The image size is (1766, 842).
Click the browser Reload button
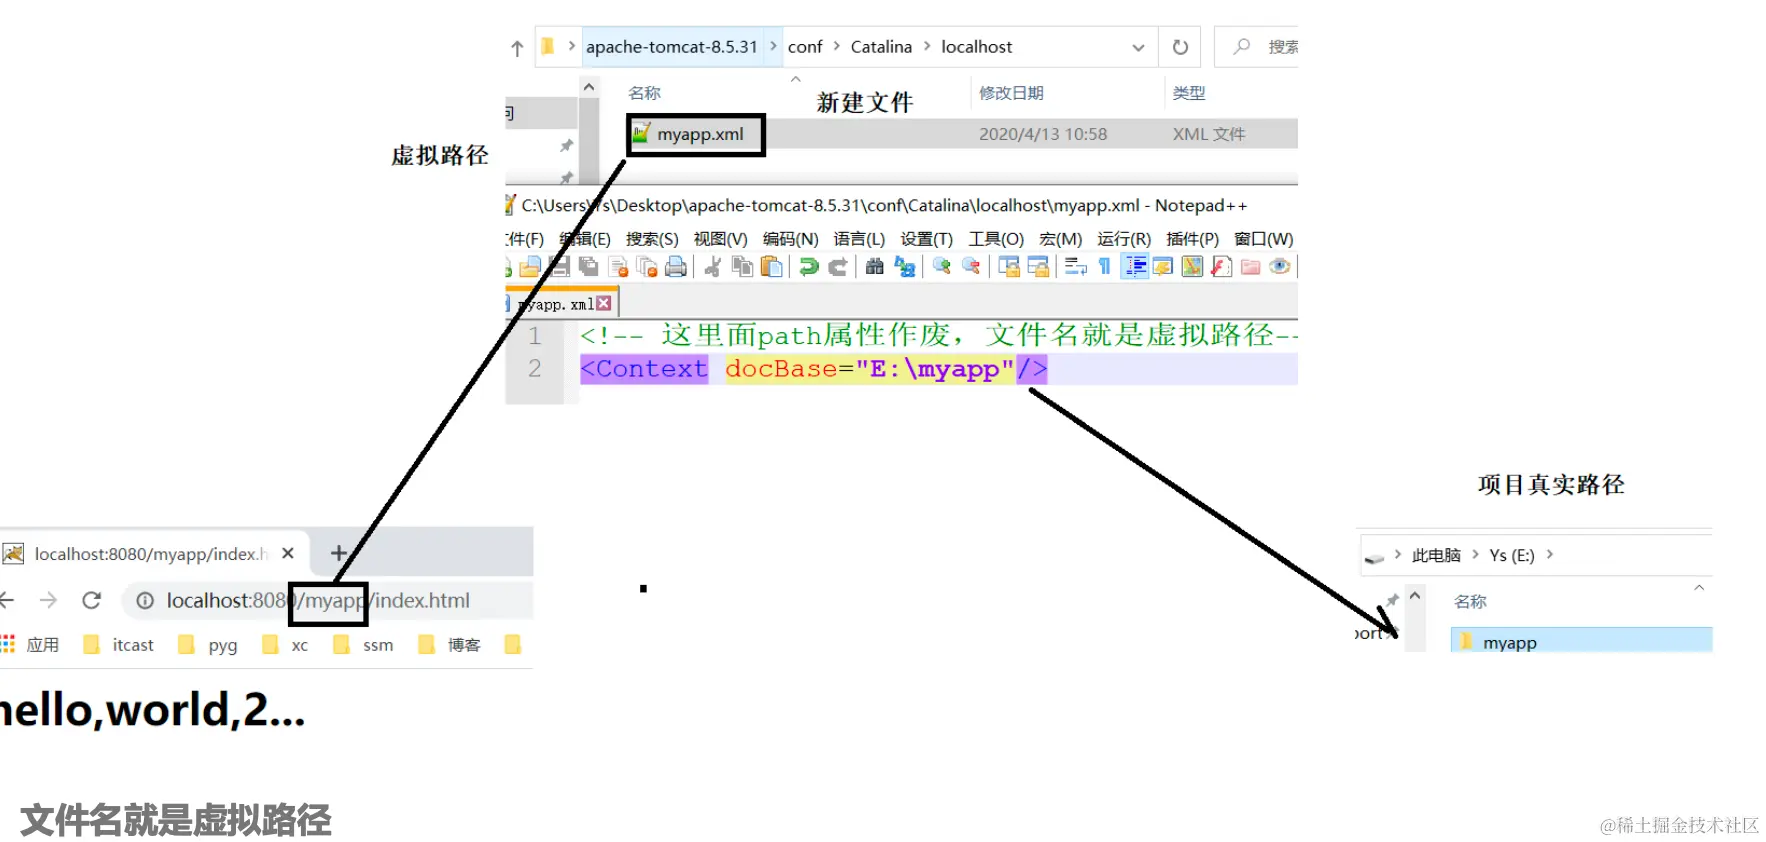pos(91,600)
